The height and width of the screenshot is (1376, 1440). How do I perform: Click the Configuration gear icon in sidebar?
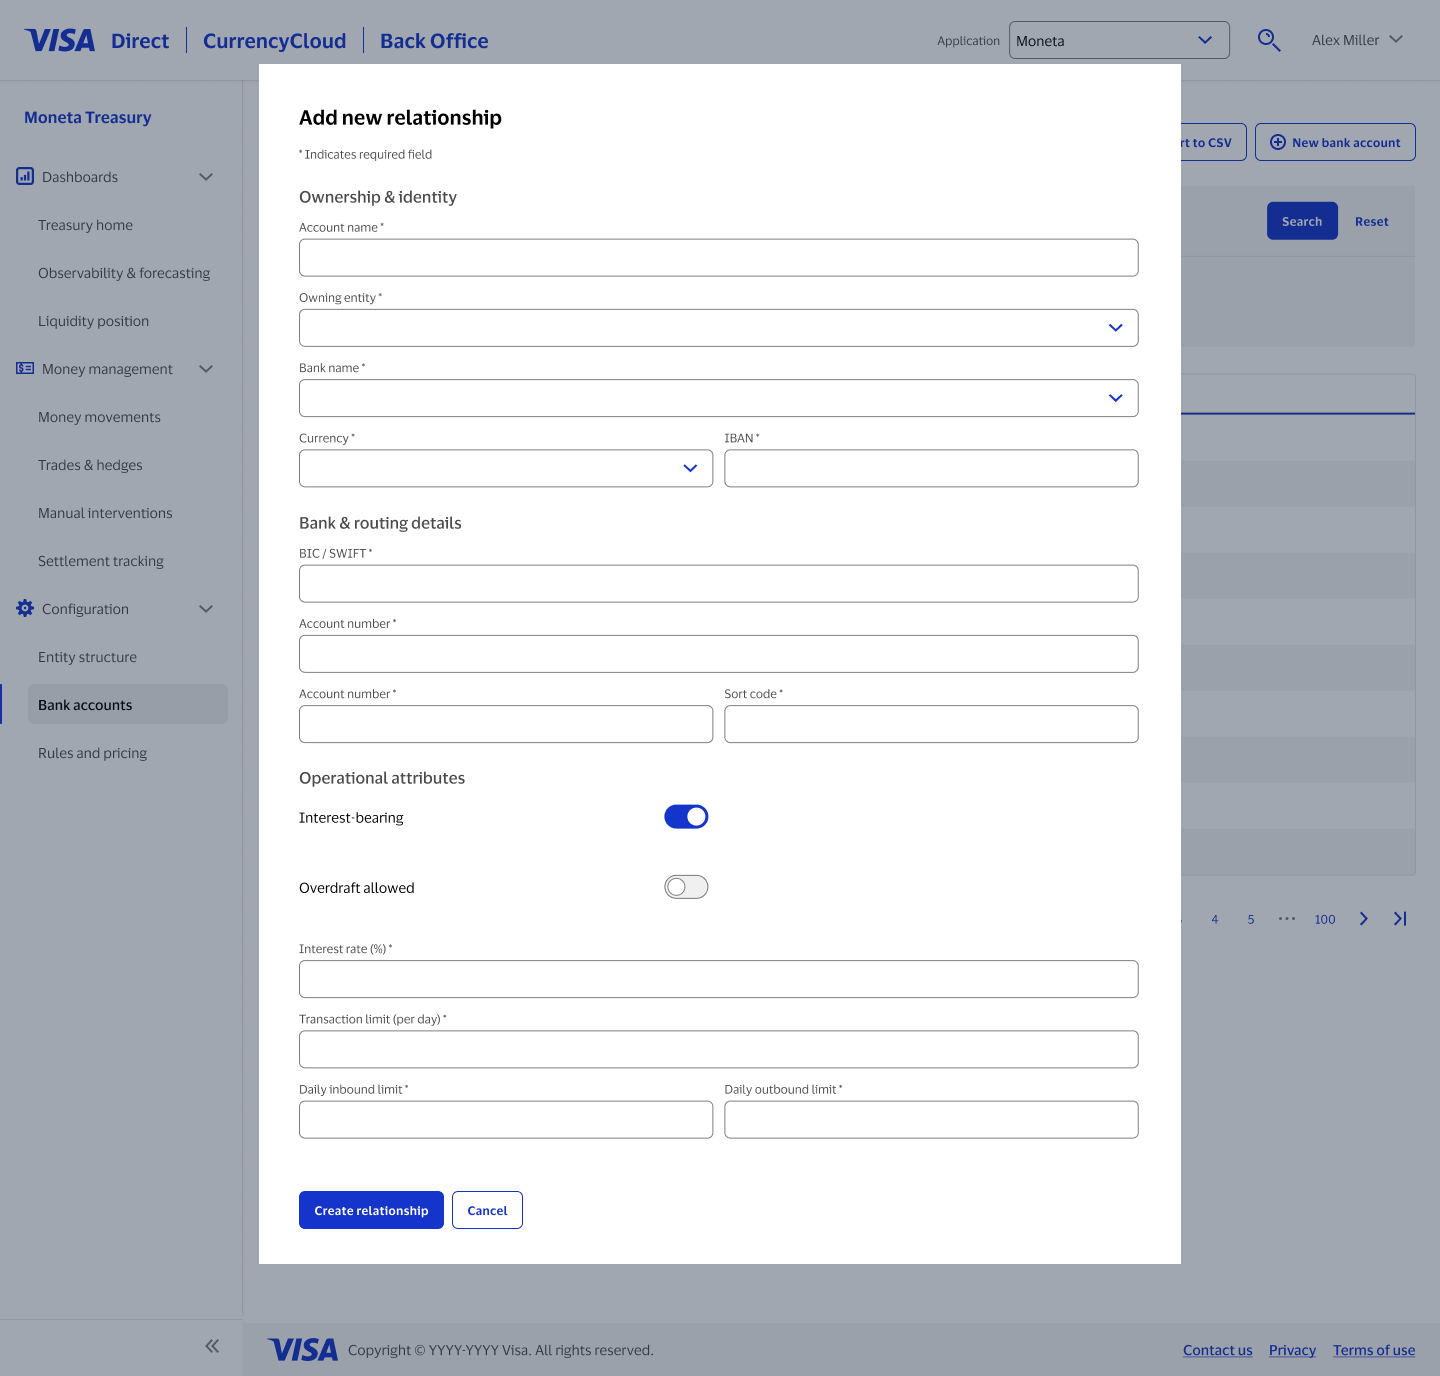[x=25, y=608]
